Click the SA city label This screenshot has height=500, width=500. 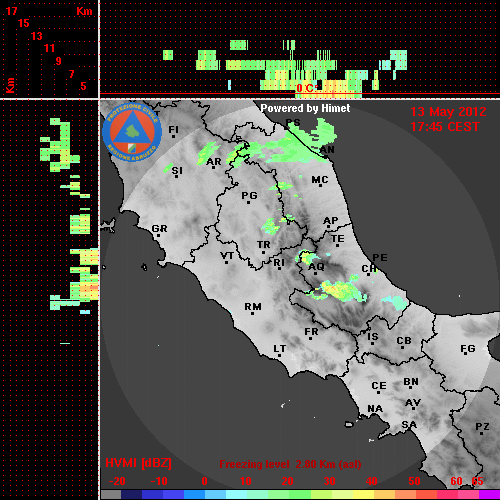[409, 425]
